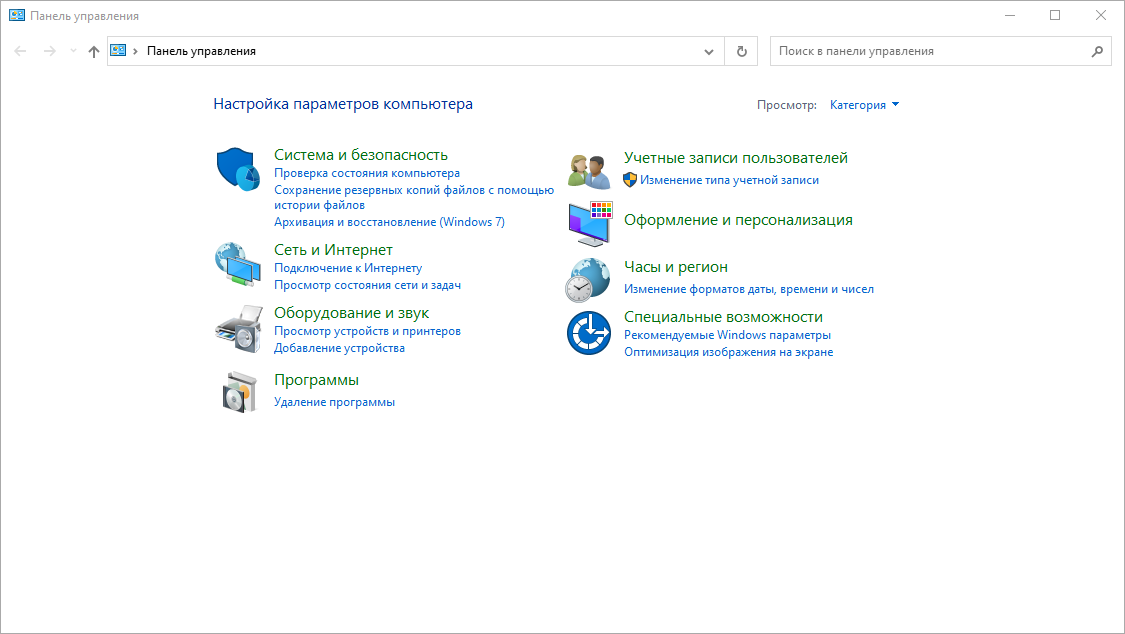Open the Appearance and Personalization monitor icon
This screenshot has height=634, width=1125.
pyautogui.click(x=590, y=224)
